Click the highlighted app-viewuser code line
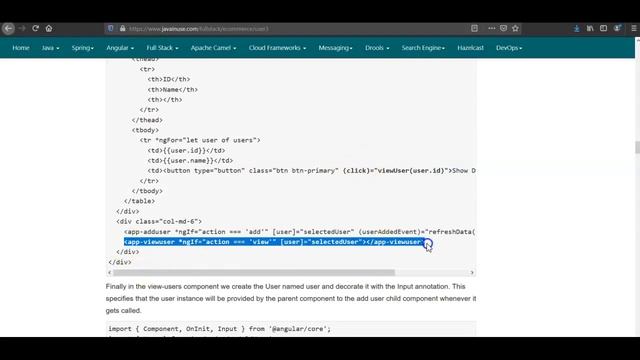This screenshot has height=360, width=640. point(274,242)
